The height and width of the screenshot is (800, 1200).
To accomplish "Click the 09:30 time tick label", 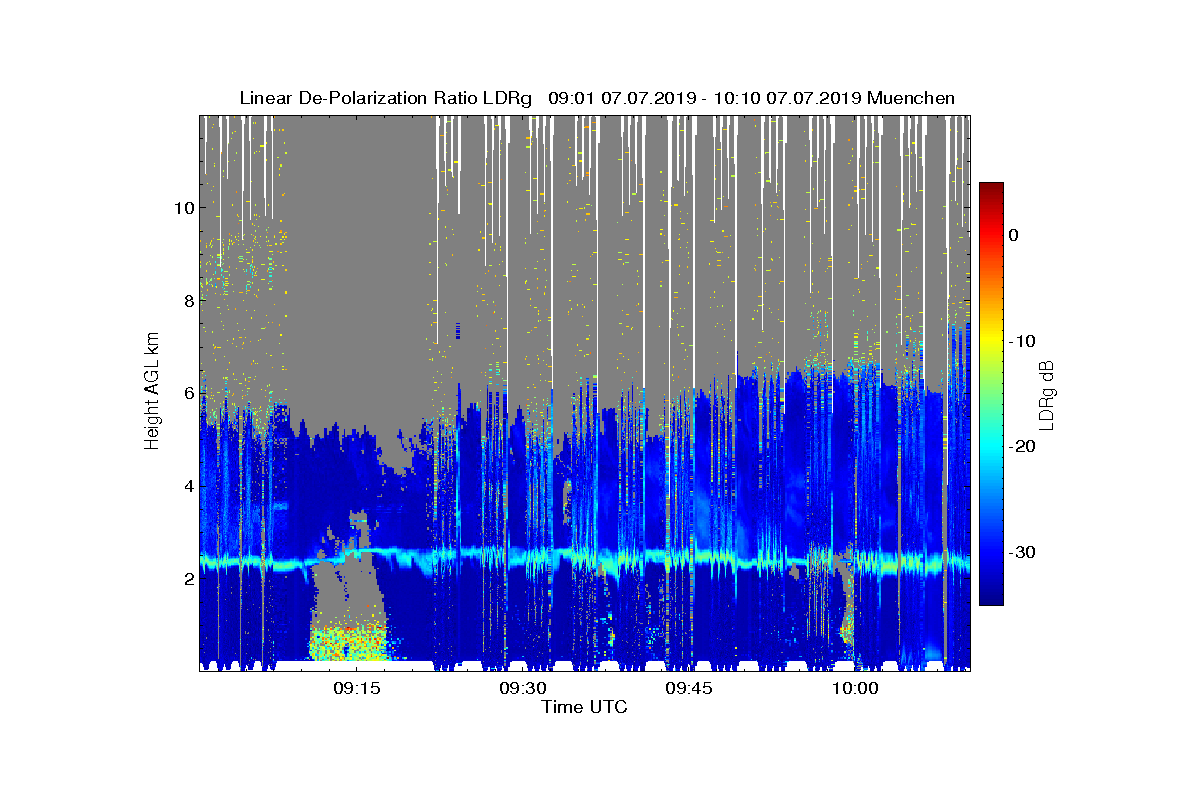I will pos(522,688).
